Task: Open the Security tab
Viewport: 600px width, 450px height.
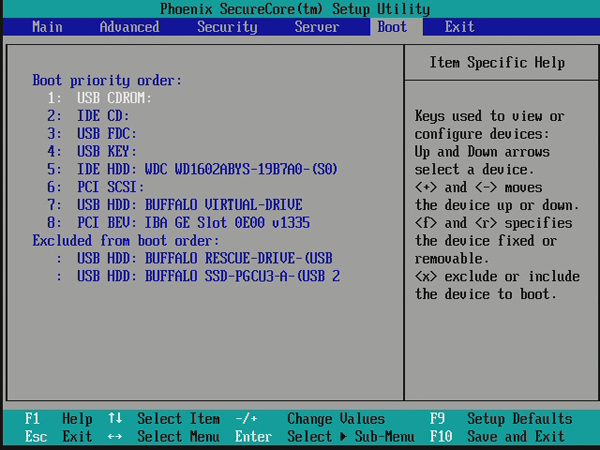Action: coord(227,27)
